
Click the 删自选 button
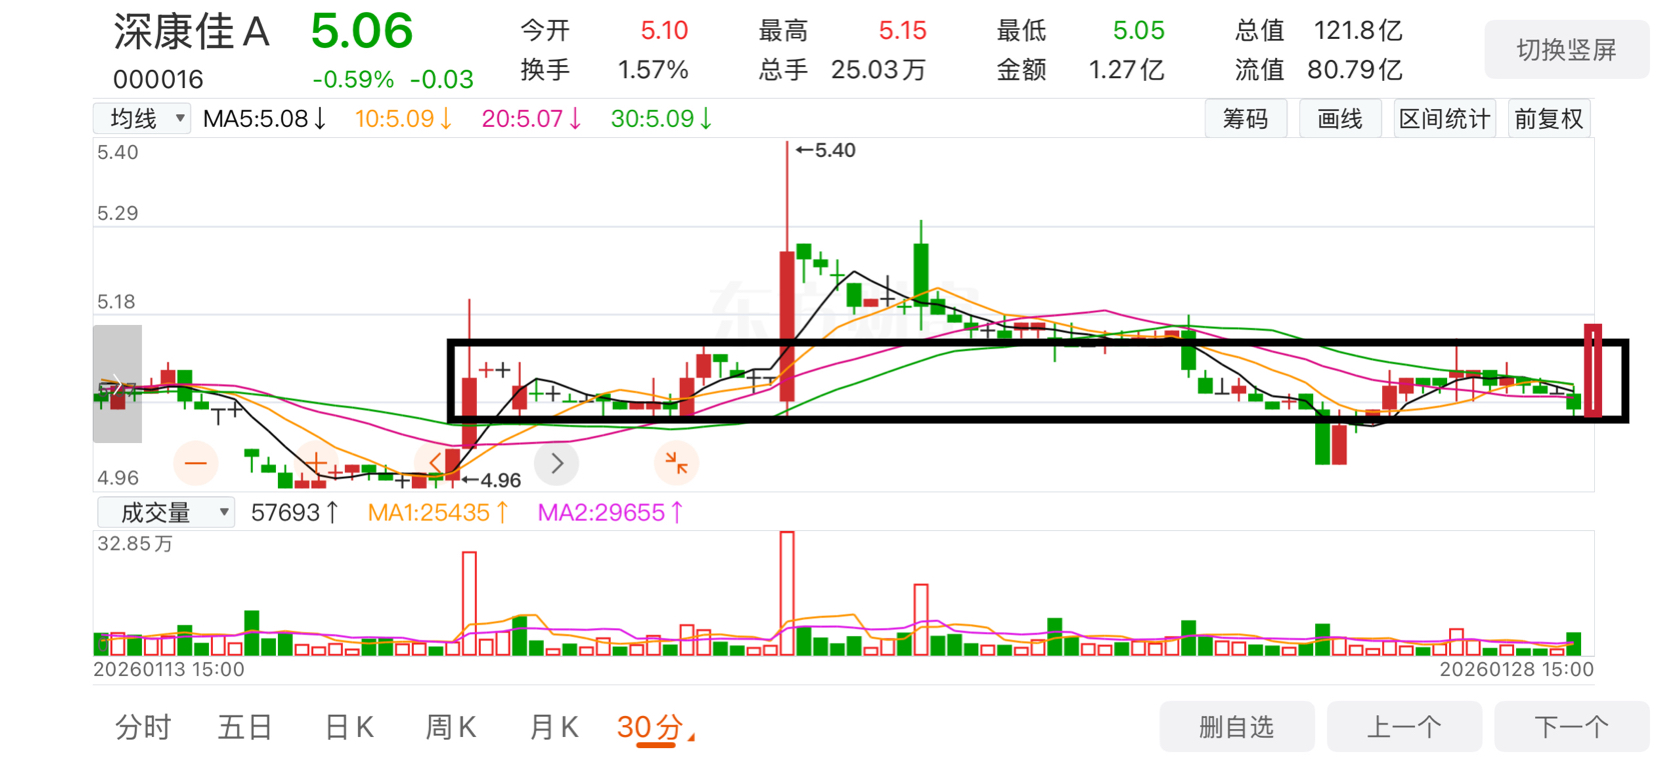pos(1237,727)
